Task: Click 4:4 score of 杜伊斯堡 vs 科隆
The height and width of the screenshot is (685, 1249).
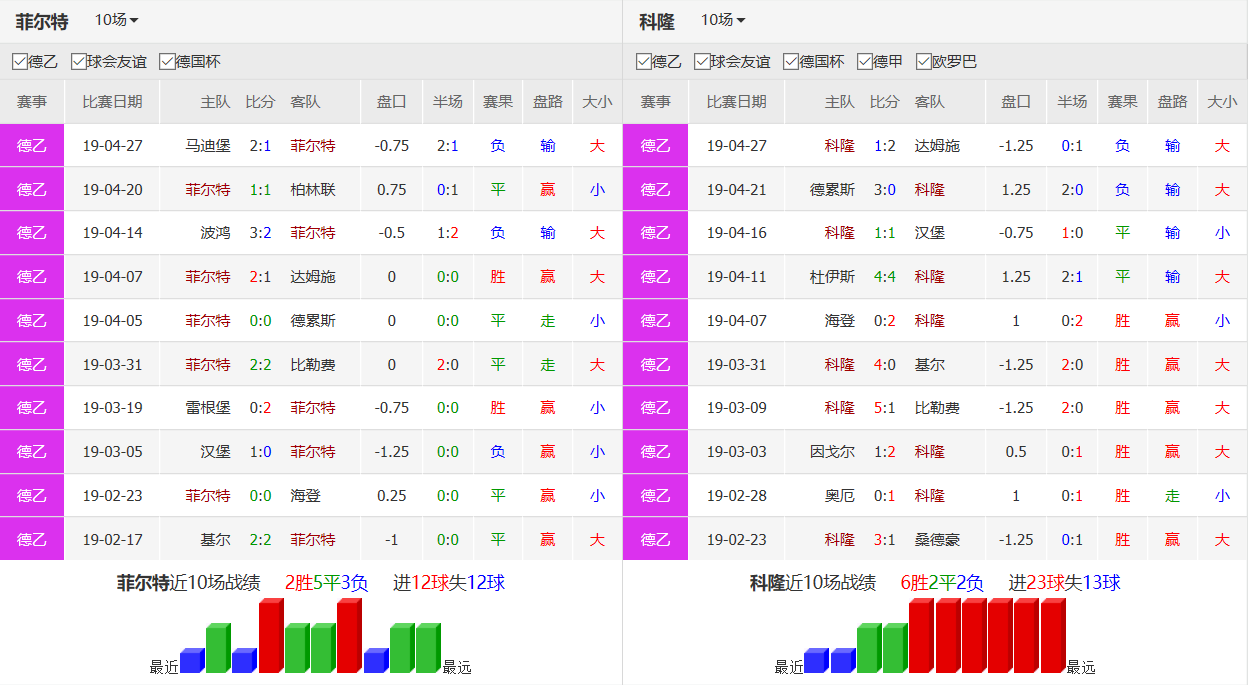Action: coord(884,277)
